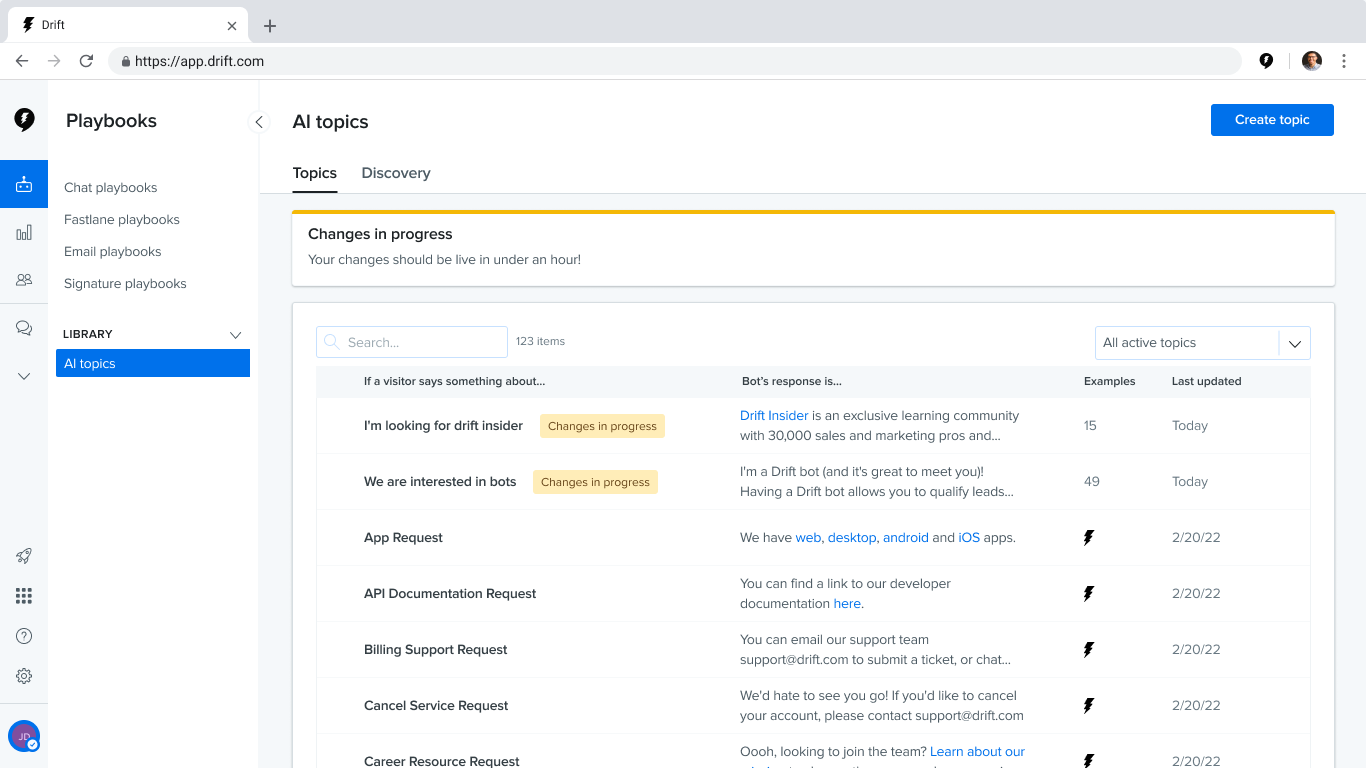
Task: Reload the page with browser refresh
Action: point(86,61)
